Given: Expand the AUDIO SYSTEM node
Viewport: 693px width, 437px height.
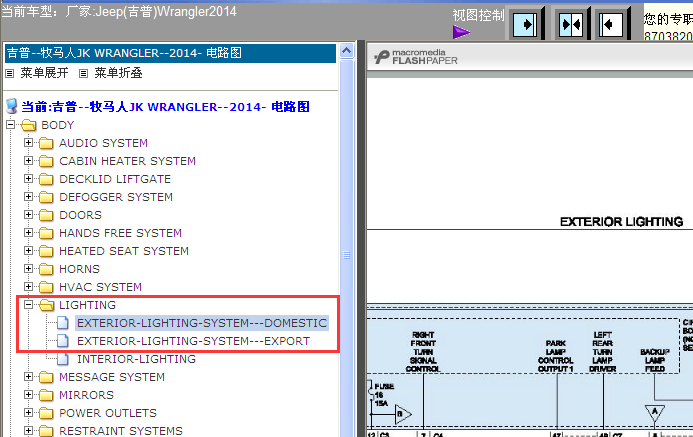Looking at the screenshot, I should point(28,143).
